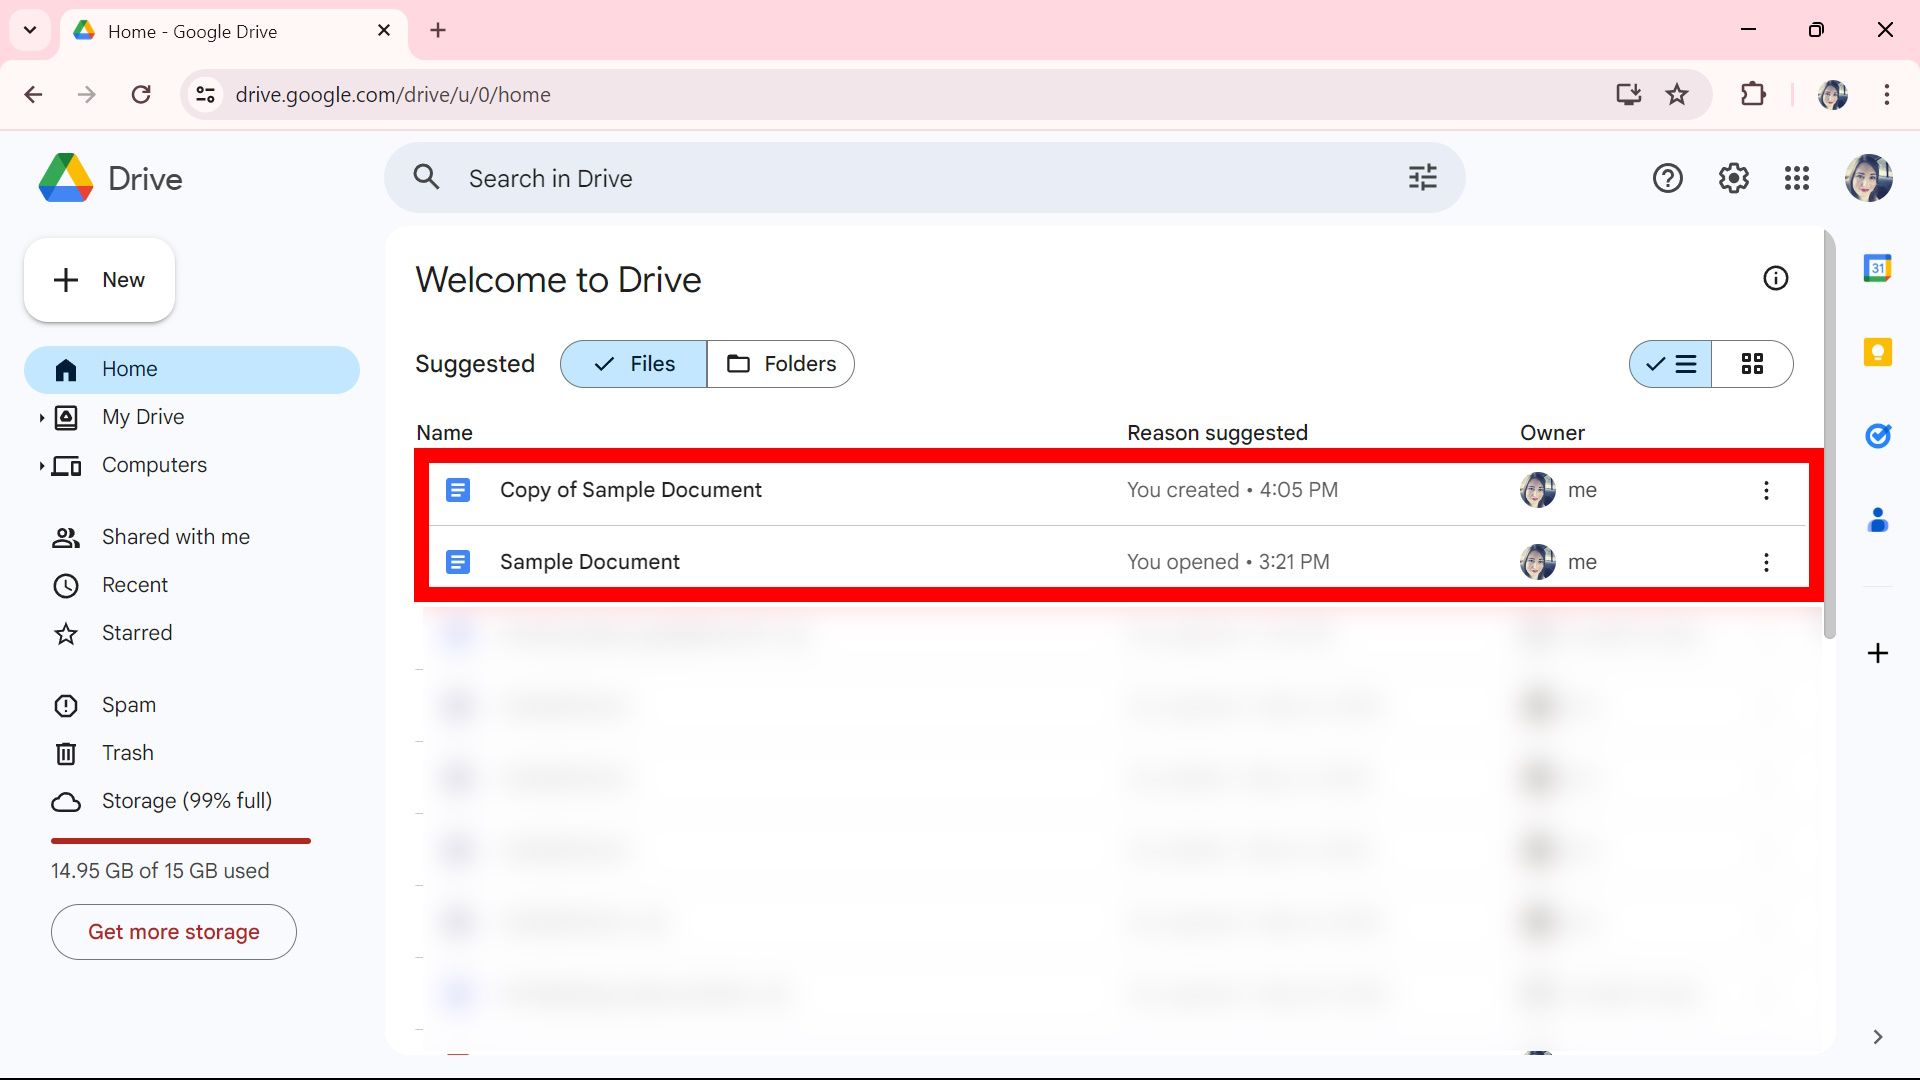The width and height of the screenshot is (1920, 1080).
Task: Open the Shared with me section
Action: click(175, 537)
